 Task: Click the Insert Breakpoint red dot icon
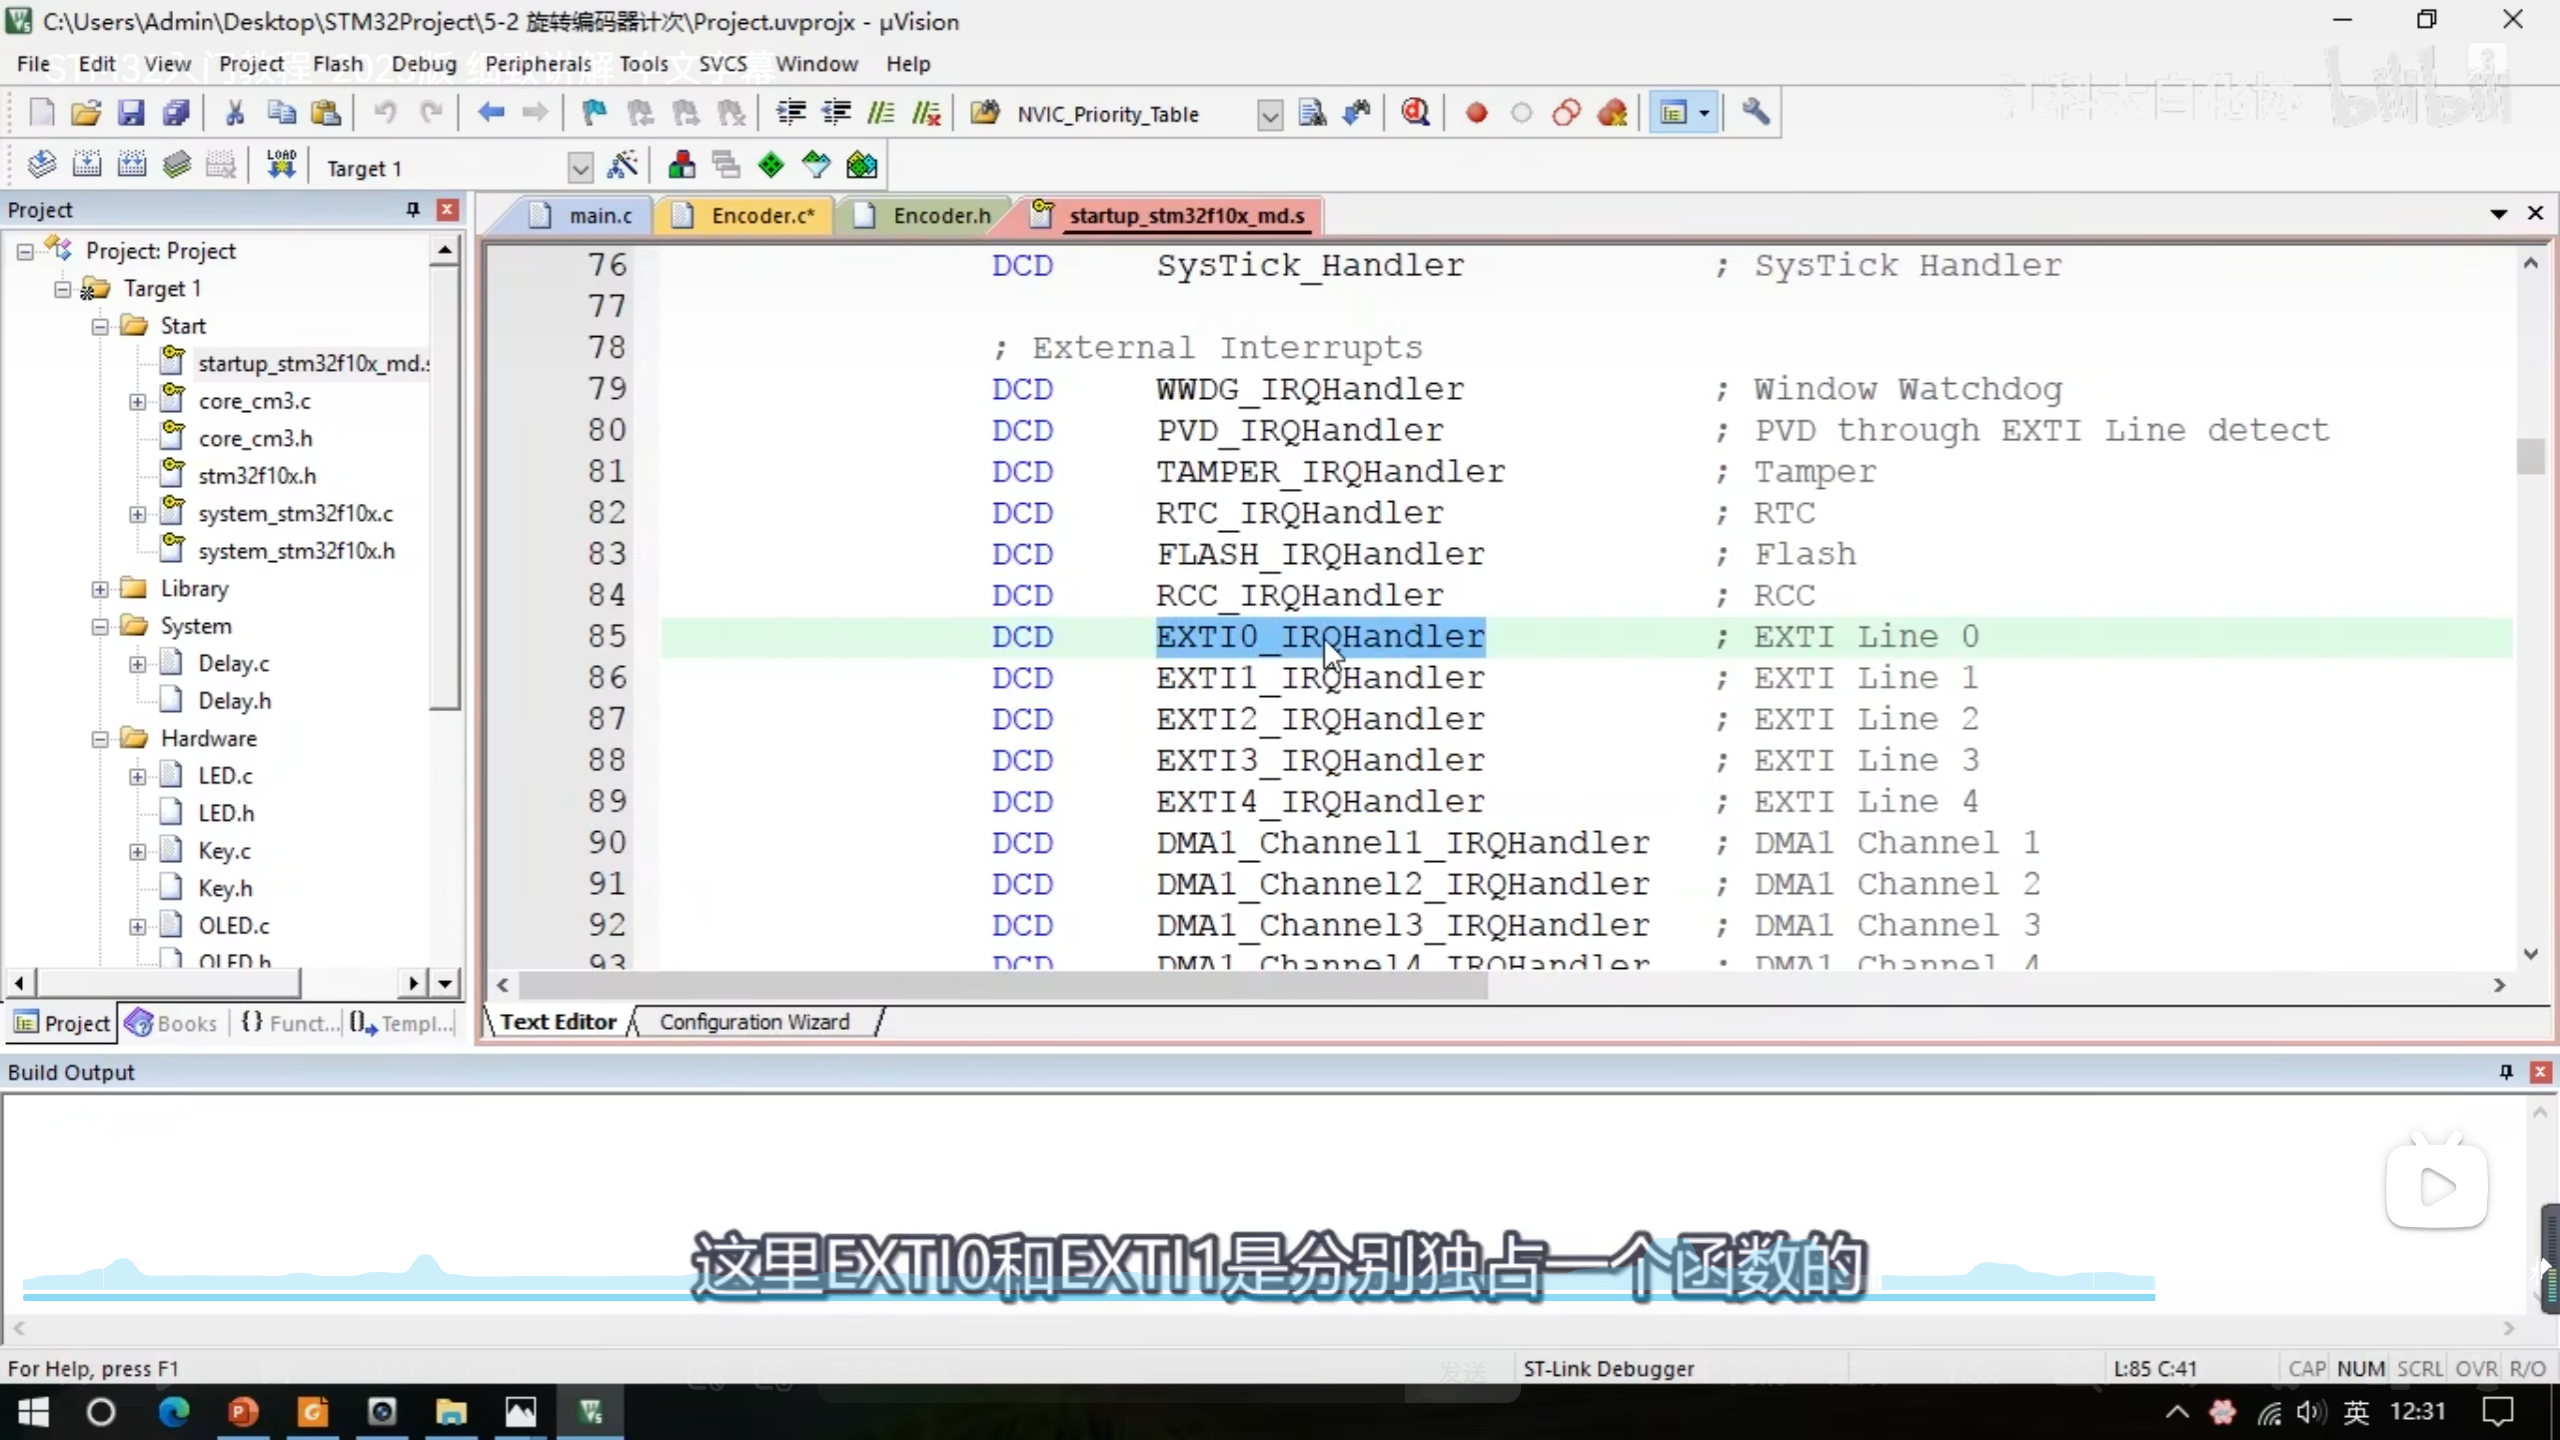click(x=1476, y=113)
